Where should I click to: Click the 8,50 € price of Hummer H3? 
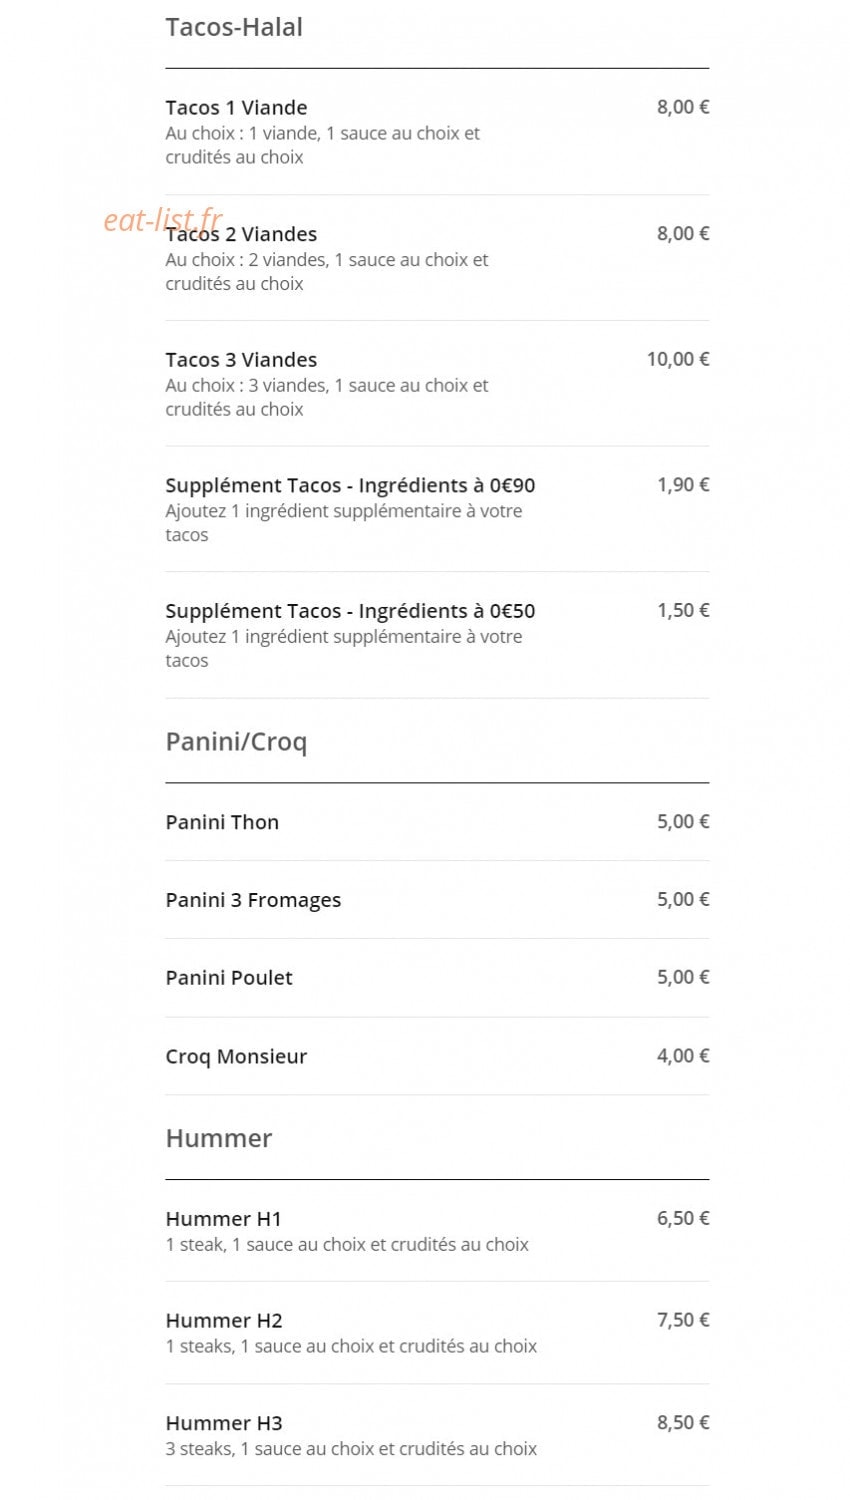[x=683, y=1422]
